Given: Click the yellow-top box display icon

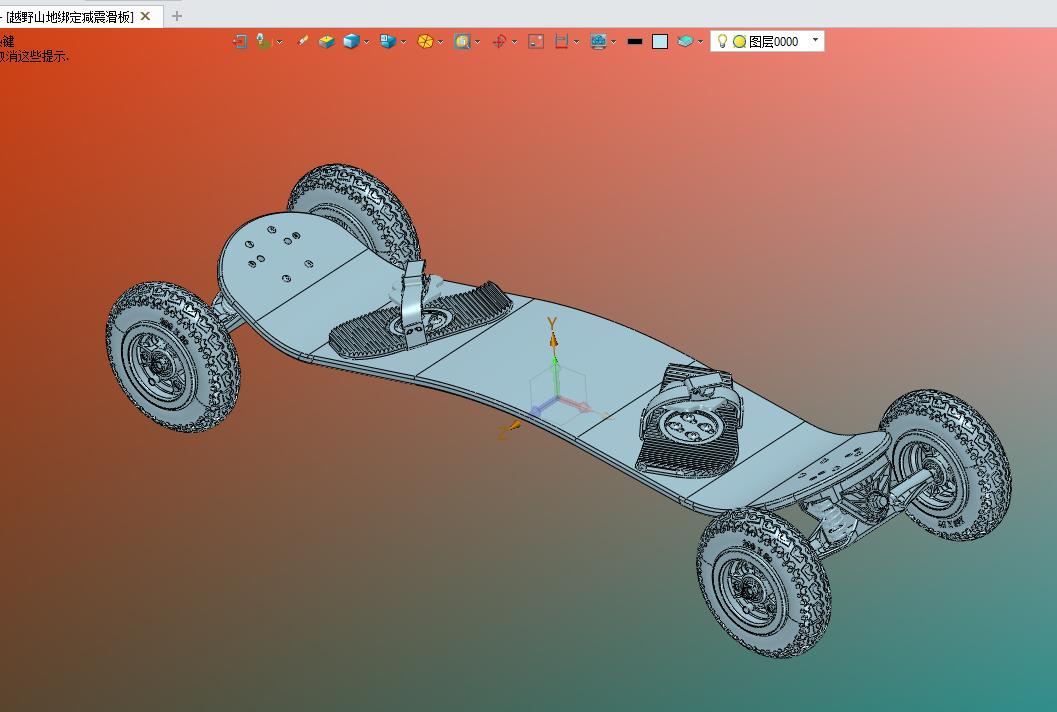Looking at the screenshot, I should click(326, 42).
